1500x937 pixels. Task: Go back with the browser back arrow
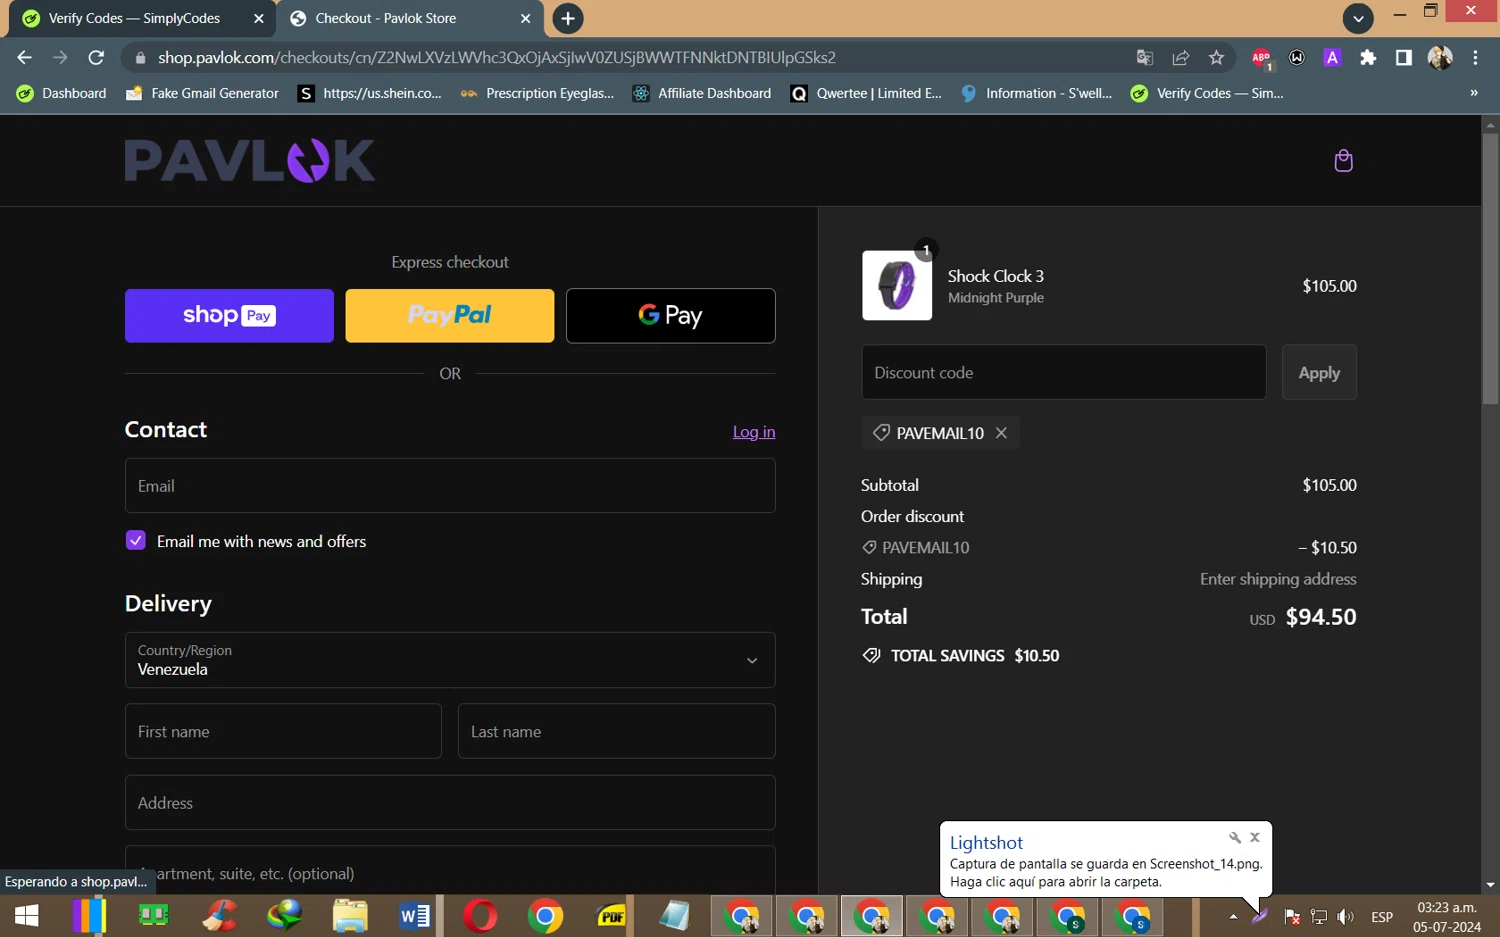25,58
